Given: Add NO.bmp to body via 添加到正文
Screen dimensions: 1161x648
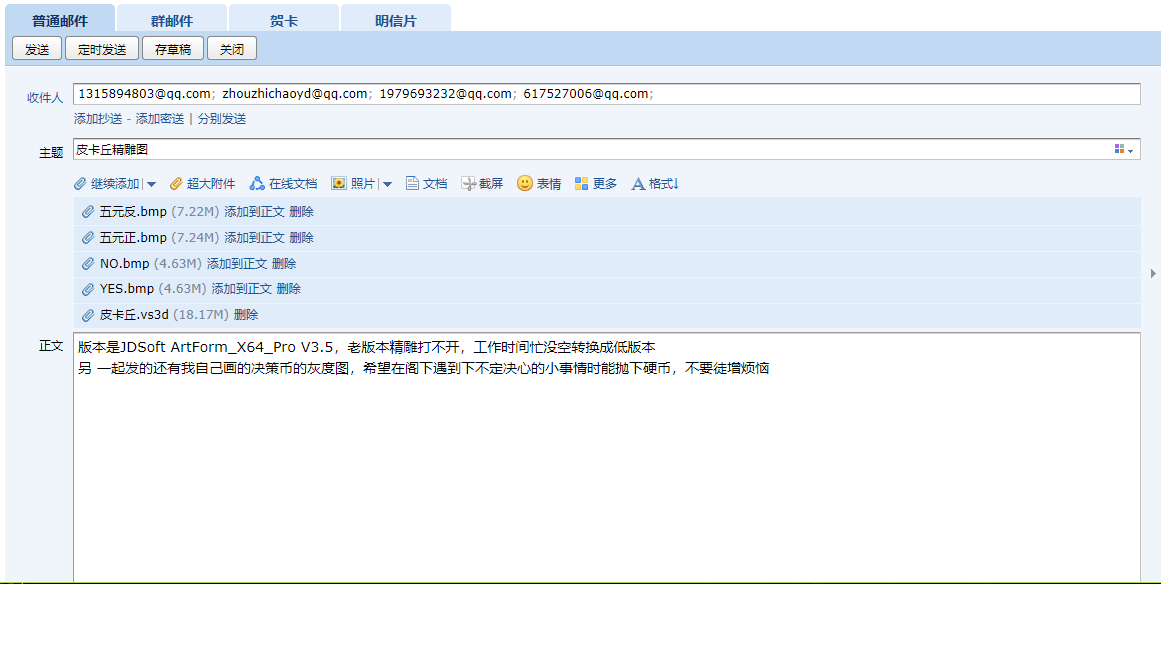Looking at the screenshot, I should [x=237, y=264].
